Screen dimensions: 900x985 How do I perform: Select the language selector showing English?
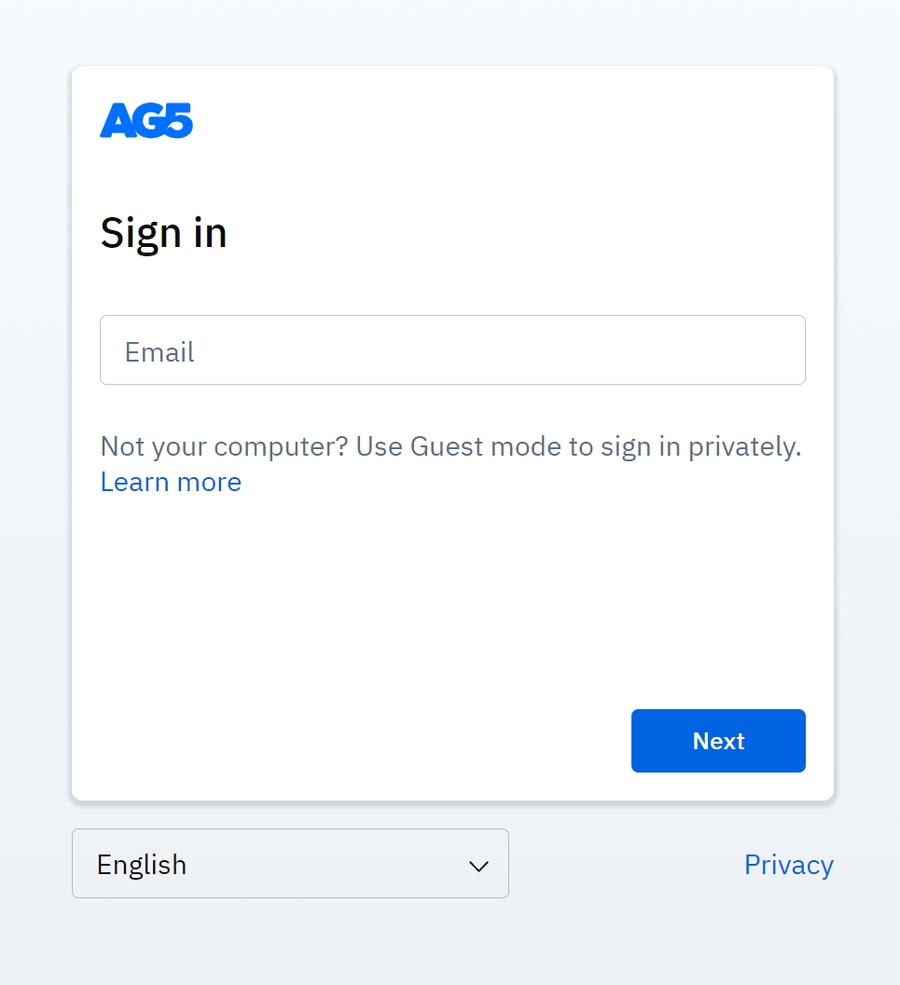290,864
